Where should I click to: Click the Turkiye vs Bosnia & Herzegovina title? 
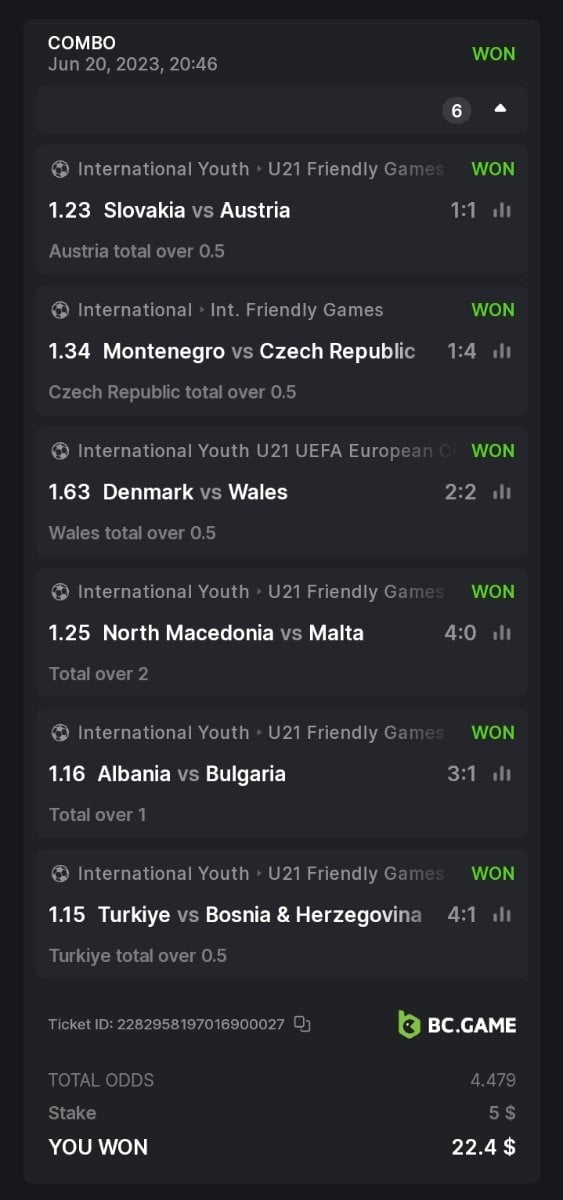click(x=260, y=915)
